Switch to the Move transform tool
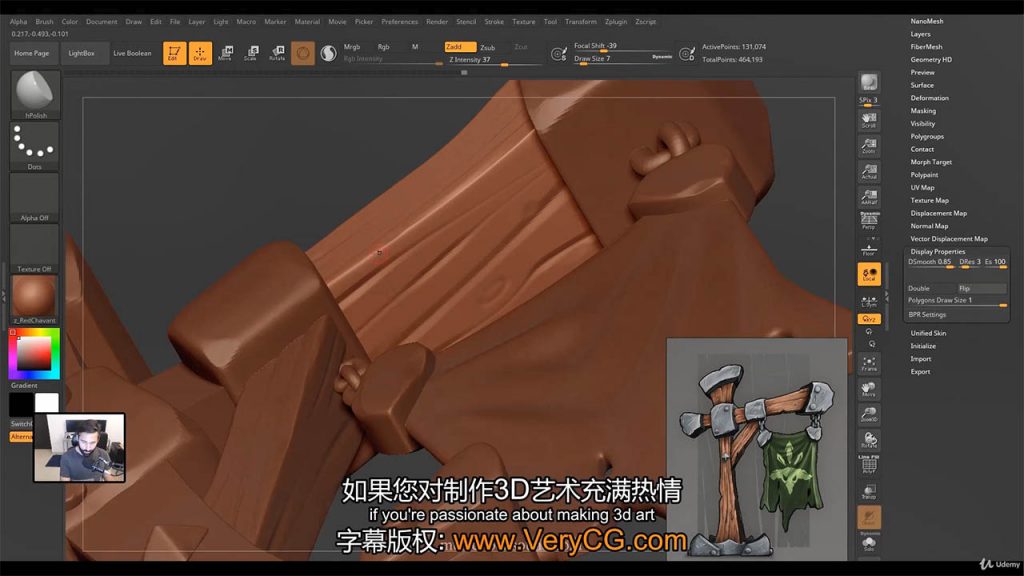 point(225,53)
